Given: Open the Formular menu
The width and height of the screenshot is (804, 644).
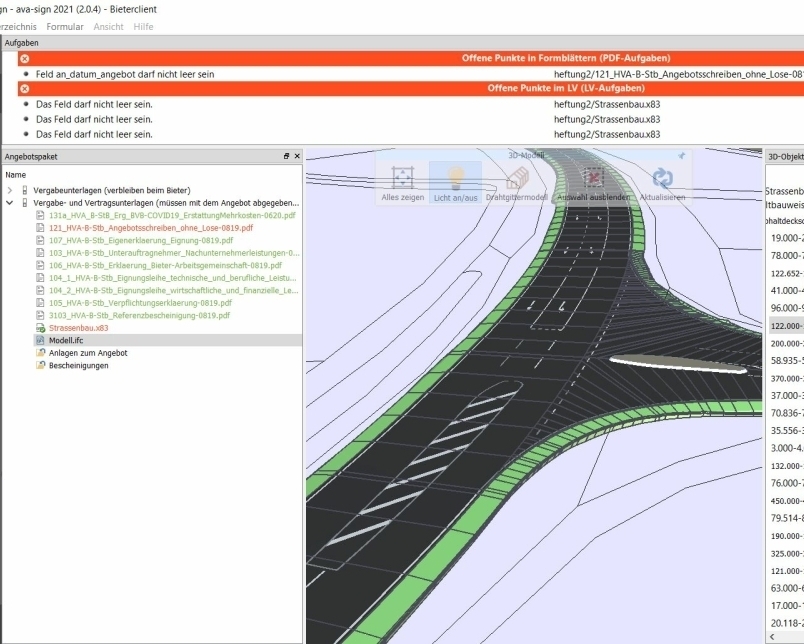Looking at the screenshot, I should [x=65, y=27].
